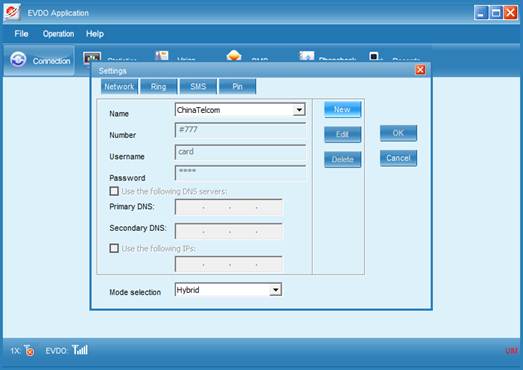Expand the Name dropdown showing ChinaTelcom

[299, 109]
